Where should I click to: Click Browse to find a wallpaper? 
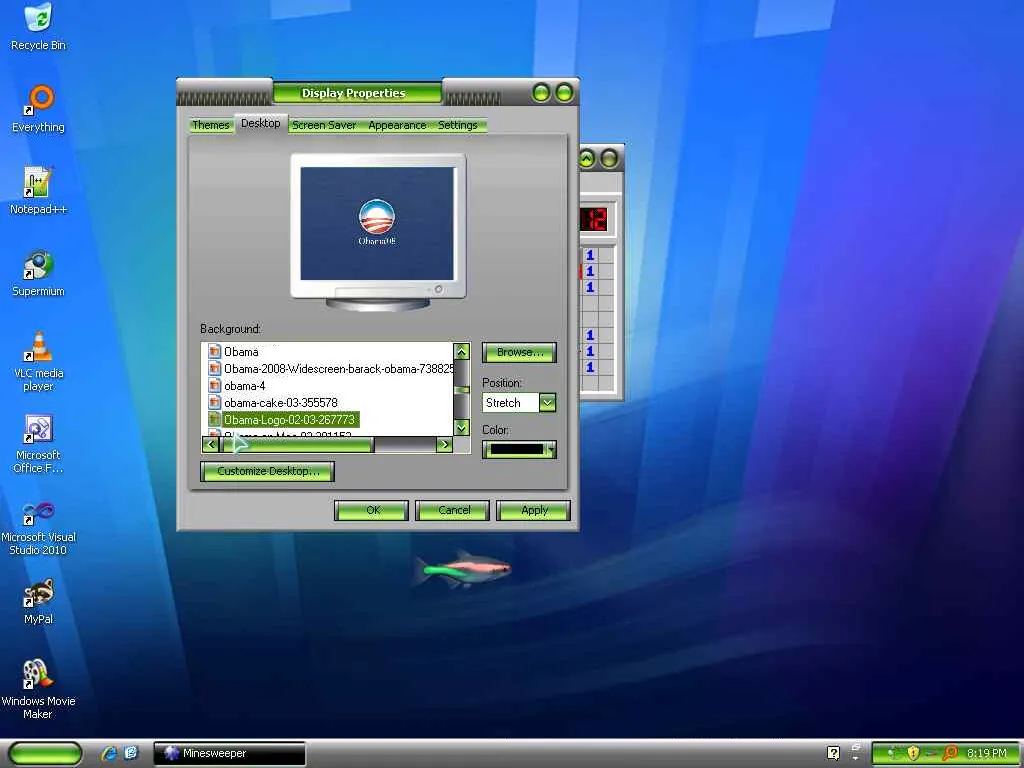click(x=519, y=352)
